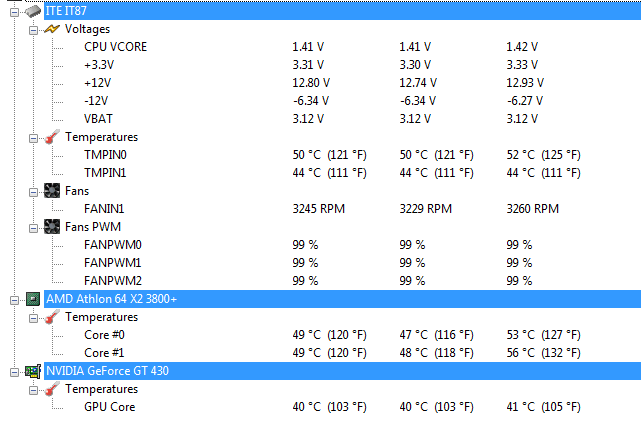Click the 12.74 V minimum +12V value

click(x=418, y=83)
